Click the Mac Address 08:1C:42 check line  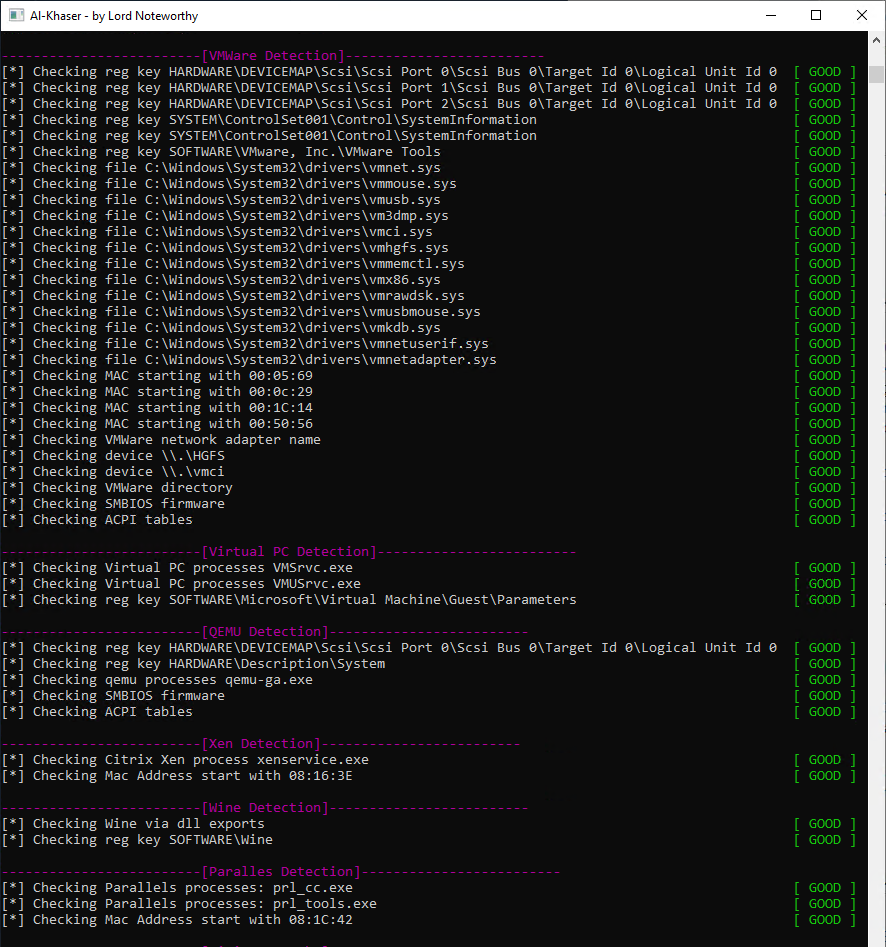[177, 920]
